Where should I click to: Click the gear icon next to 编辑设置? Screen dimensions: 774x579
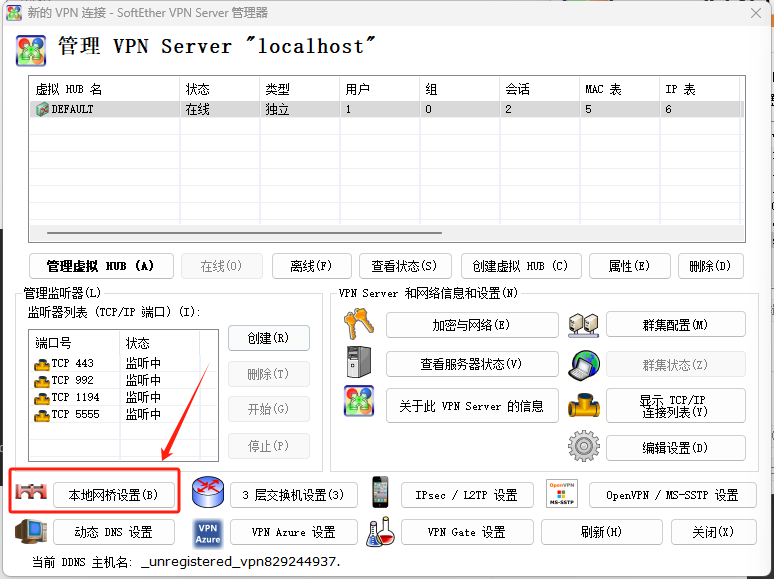[x=584, y=446]
